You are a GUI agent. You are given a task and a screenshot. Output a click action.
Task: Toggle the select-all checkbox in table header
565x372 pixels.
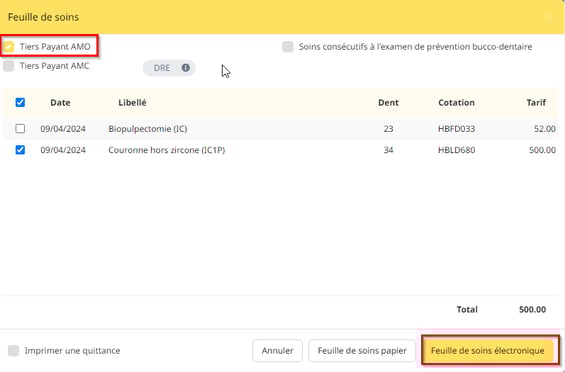(20, 102)
